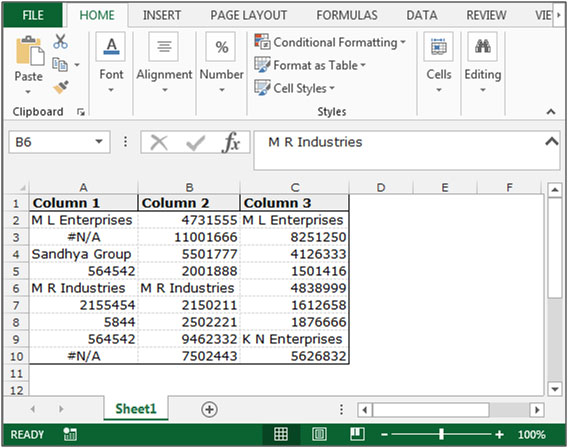
Task: Select row 1 header
Action: click(16, 203)
